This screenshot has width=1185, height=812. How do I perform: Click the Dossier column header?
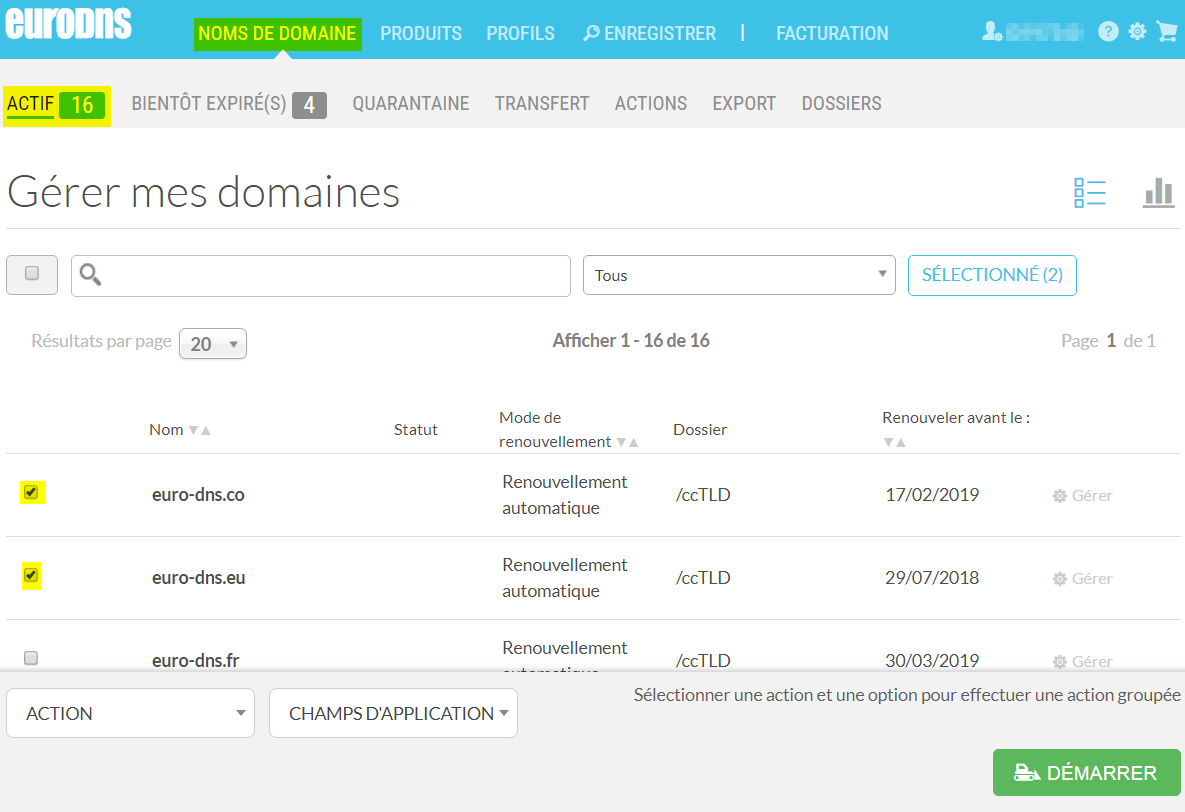tap(700, 429)
